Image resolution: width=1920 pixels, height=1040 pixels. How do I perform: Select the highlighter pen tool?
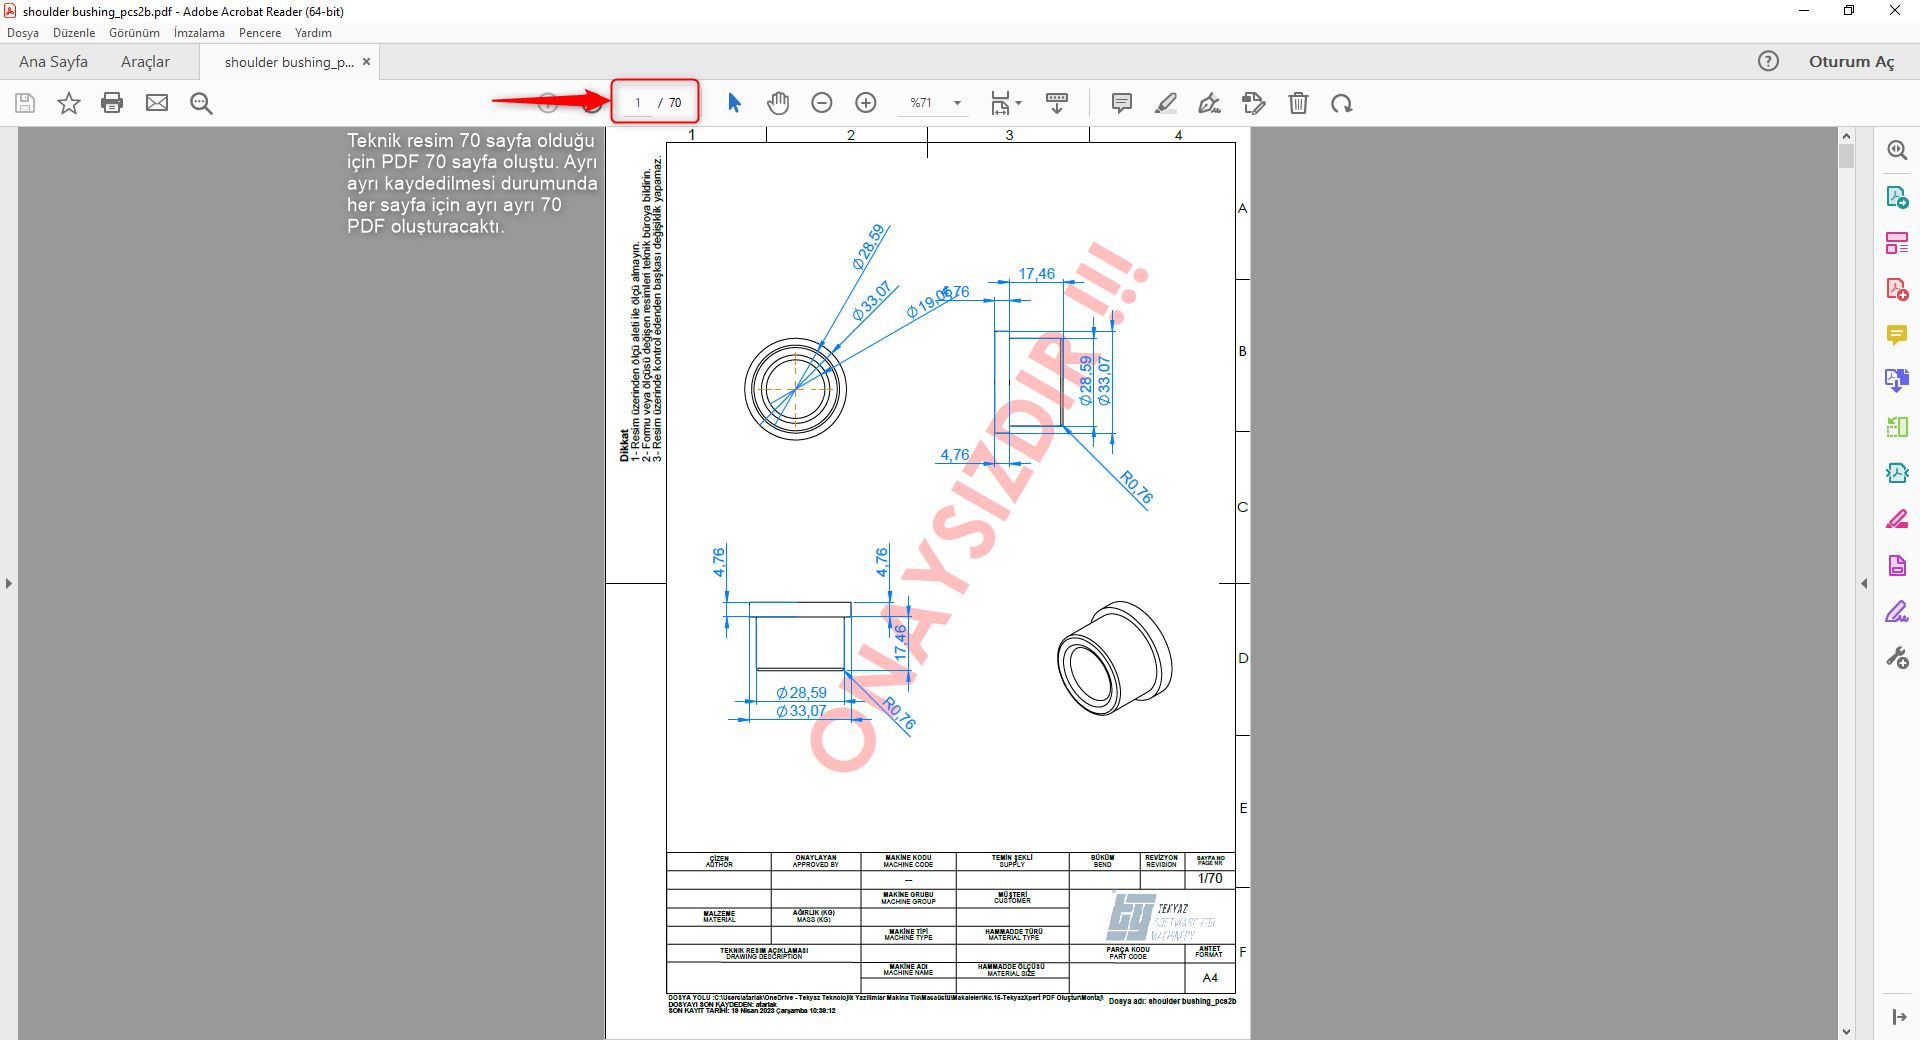coord(1166,103)
